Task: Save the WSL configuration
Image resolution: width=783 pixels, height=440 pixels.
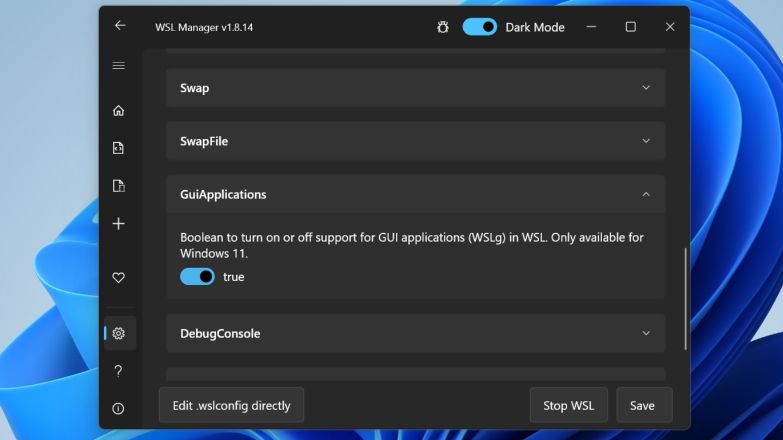Action: pos(644,406)
